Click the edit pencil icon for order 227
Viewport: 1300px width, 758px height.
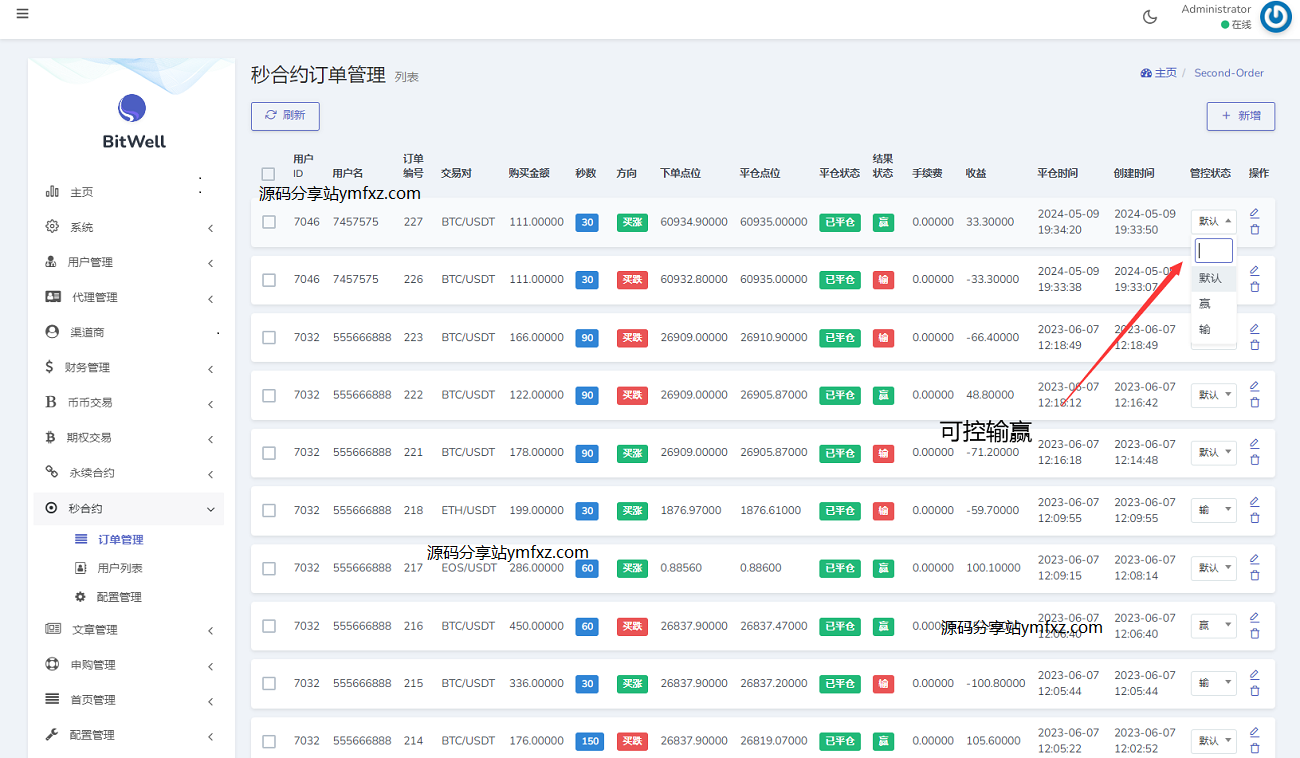(x=1255, y=213)
